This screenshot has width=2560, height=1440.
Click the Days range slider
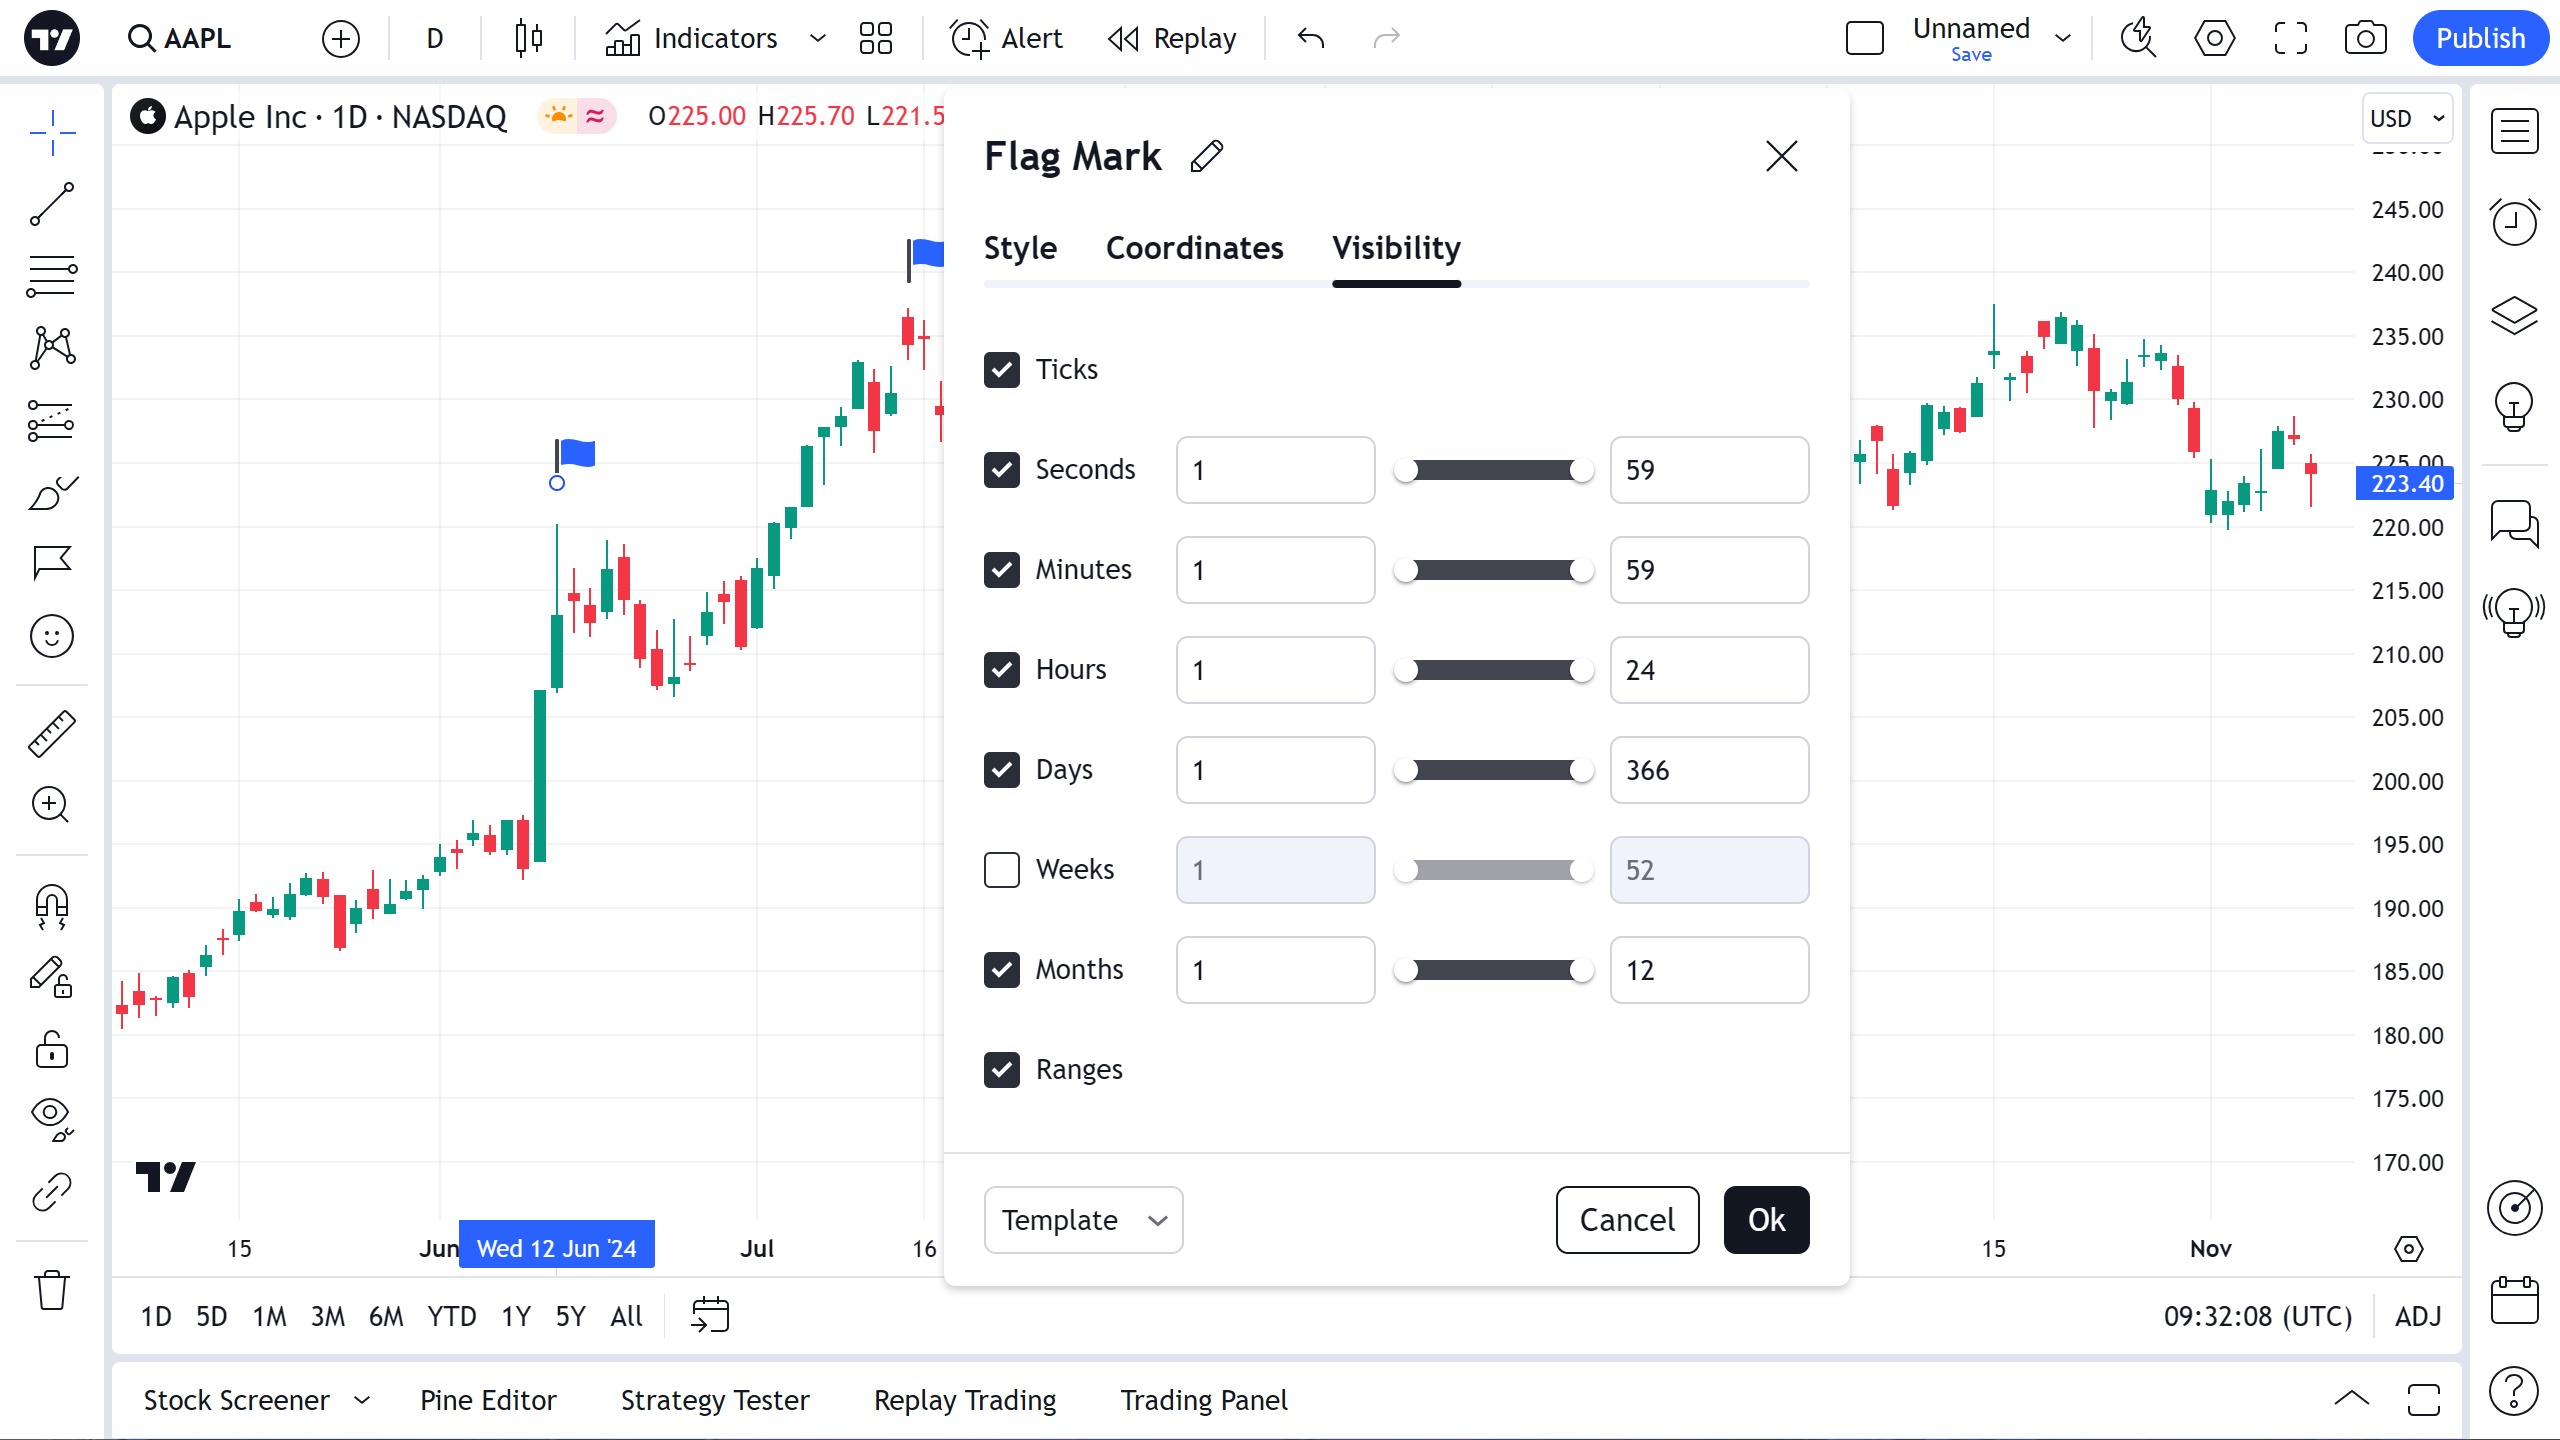coord(1493,770)
